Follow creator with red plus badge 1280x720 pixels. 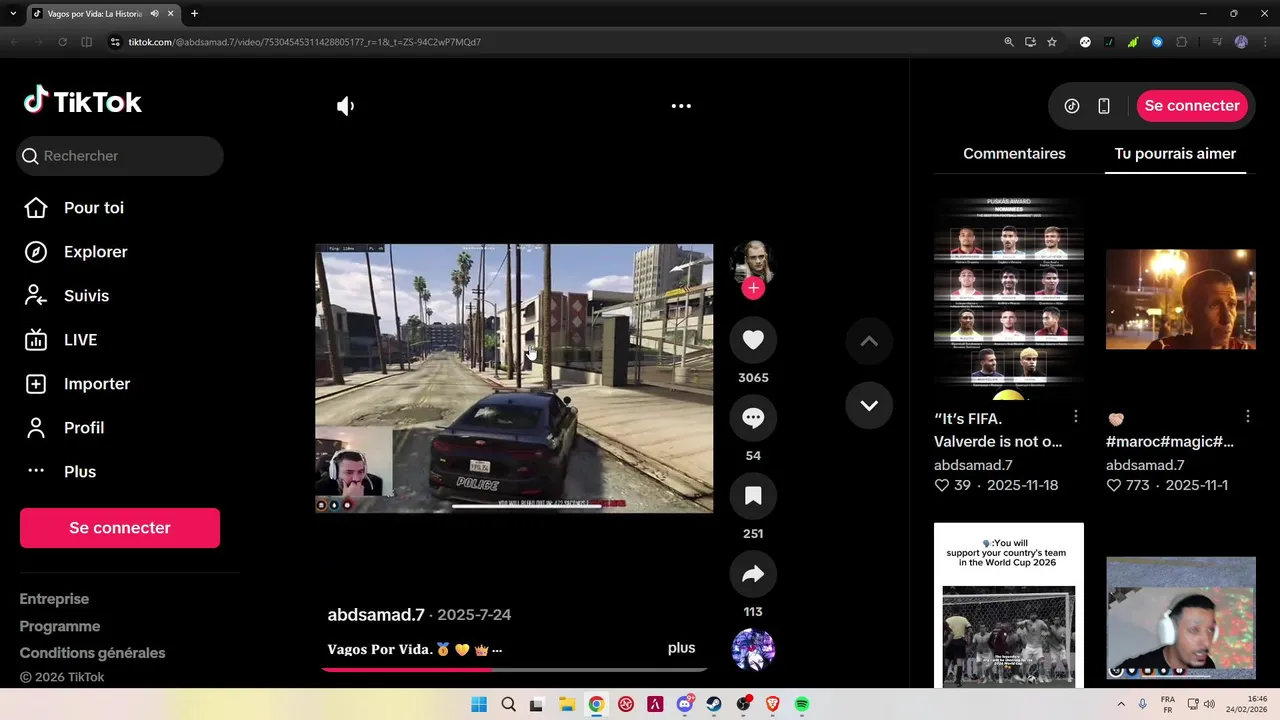click(753, 288)
